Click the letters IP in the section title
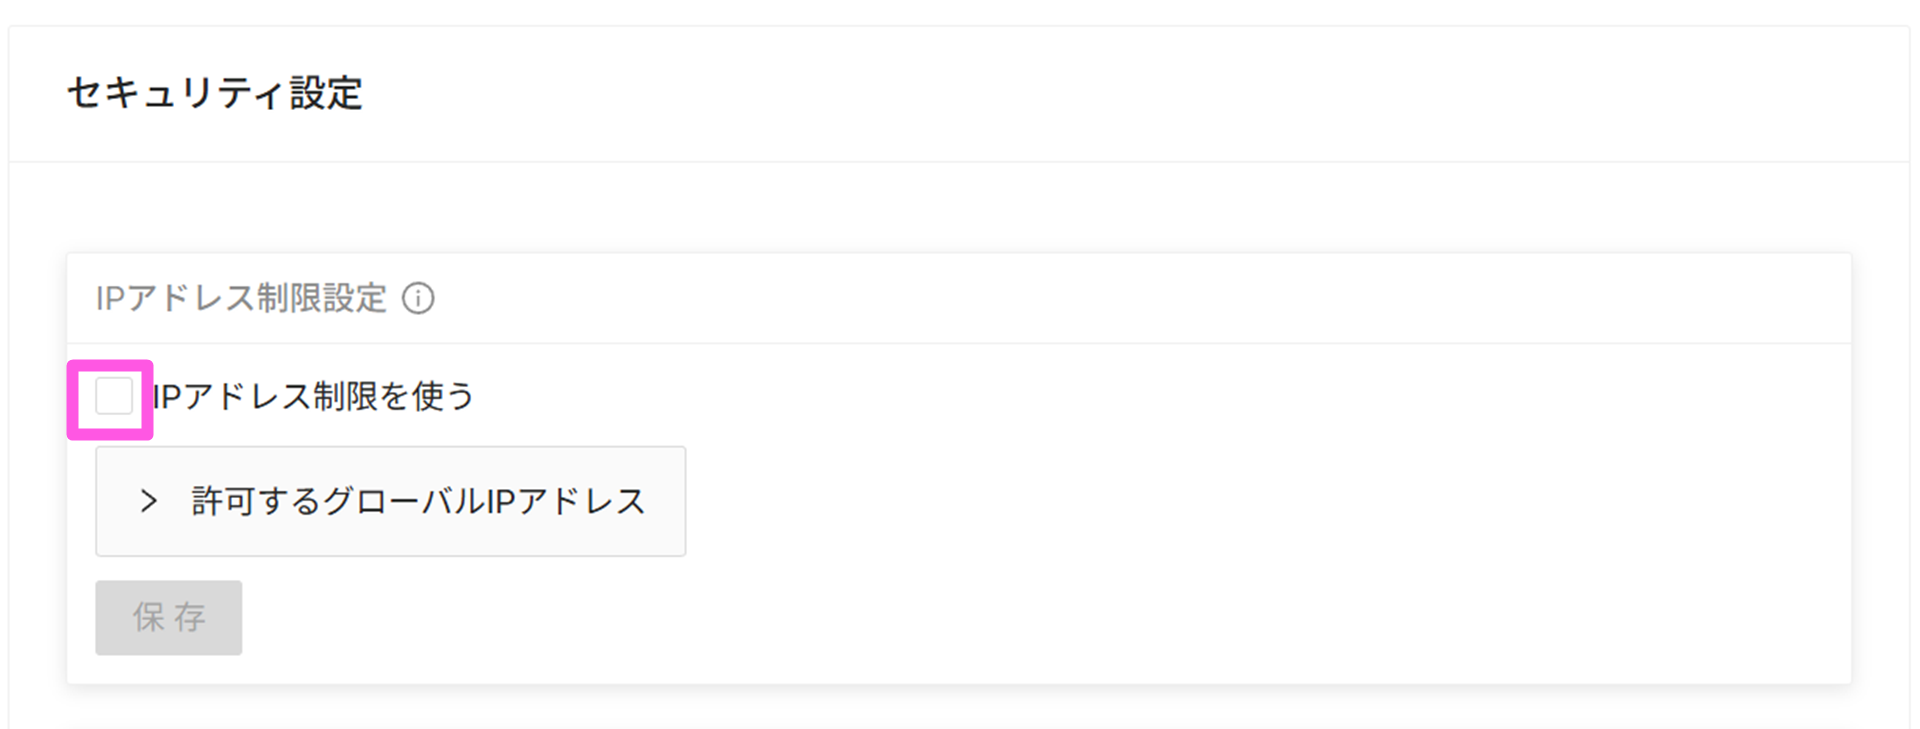 (110, 298)
